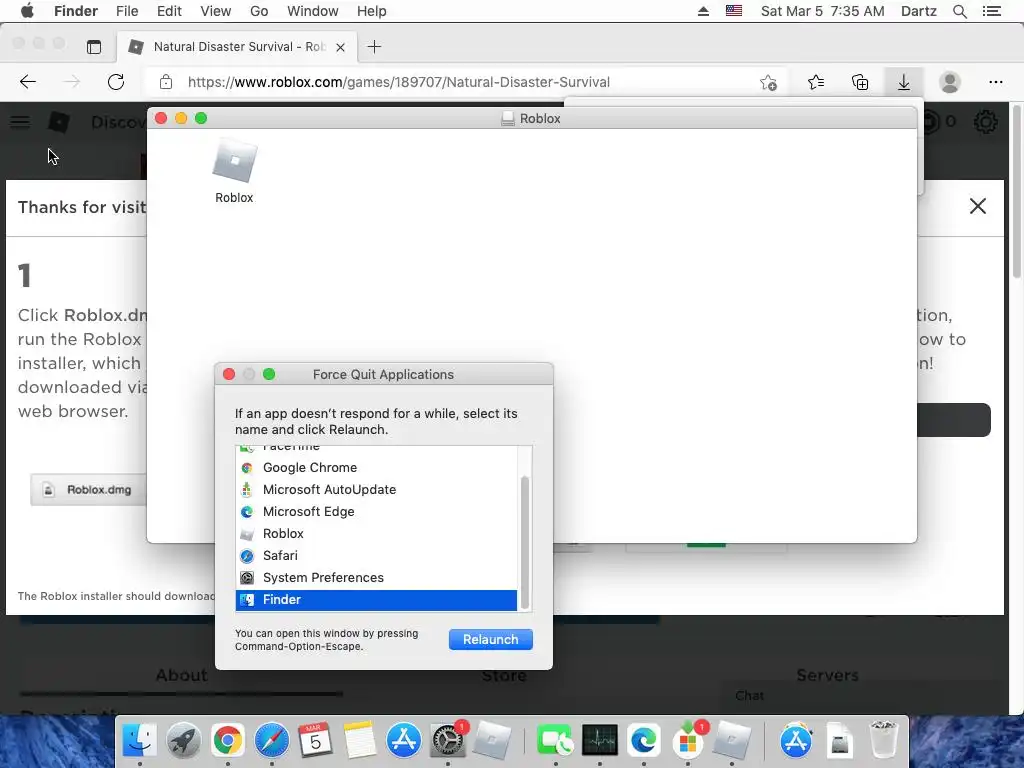Open Edge Collections icon
Screen dimensions: 1024x768
(860, 82)
